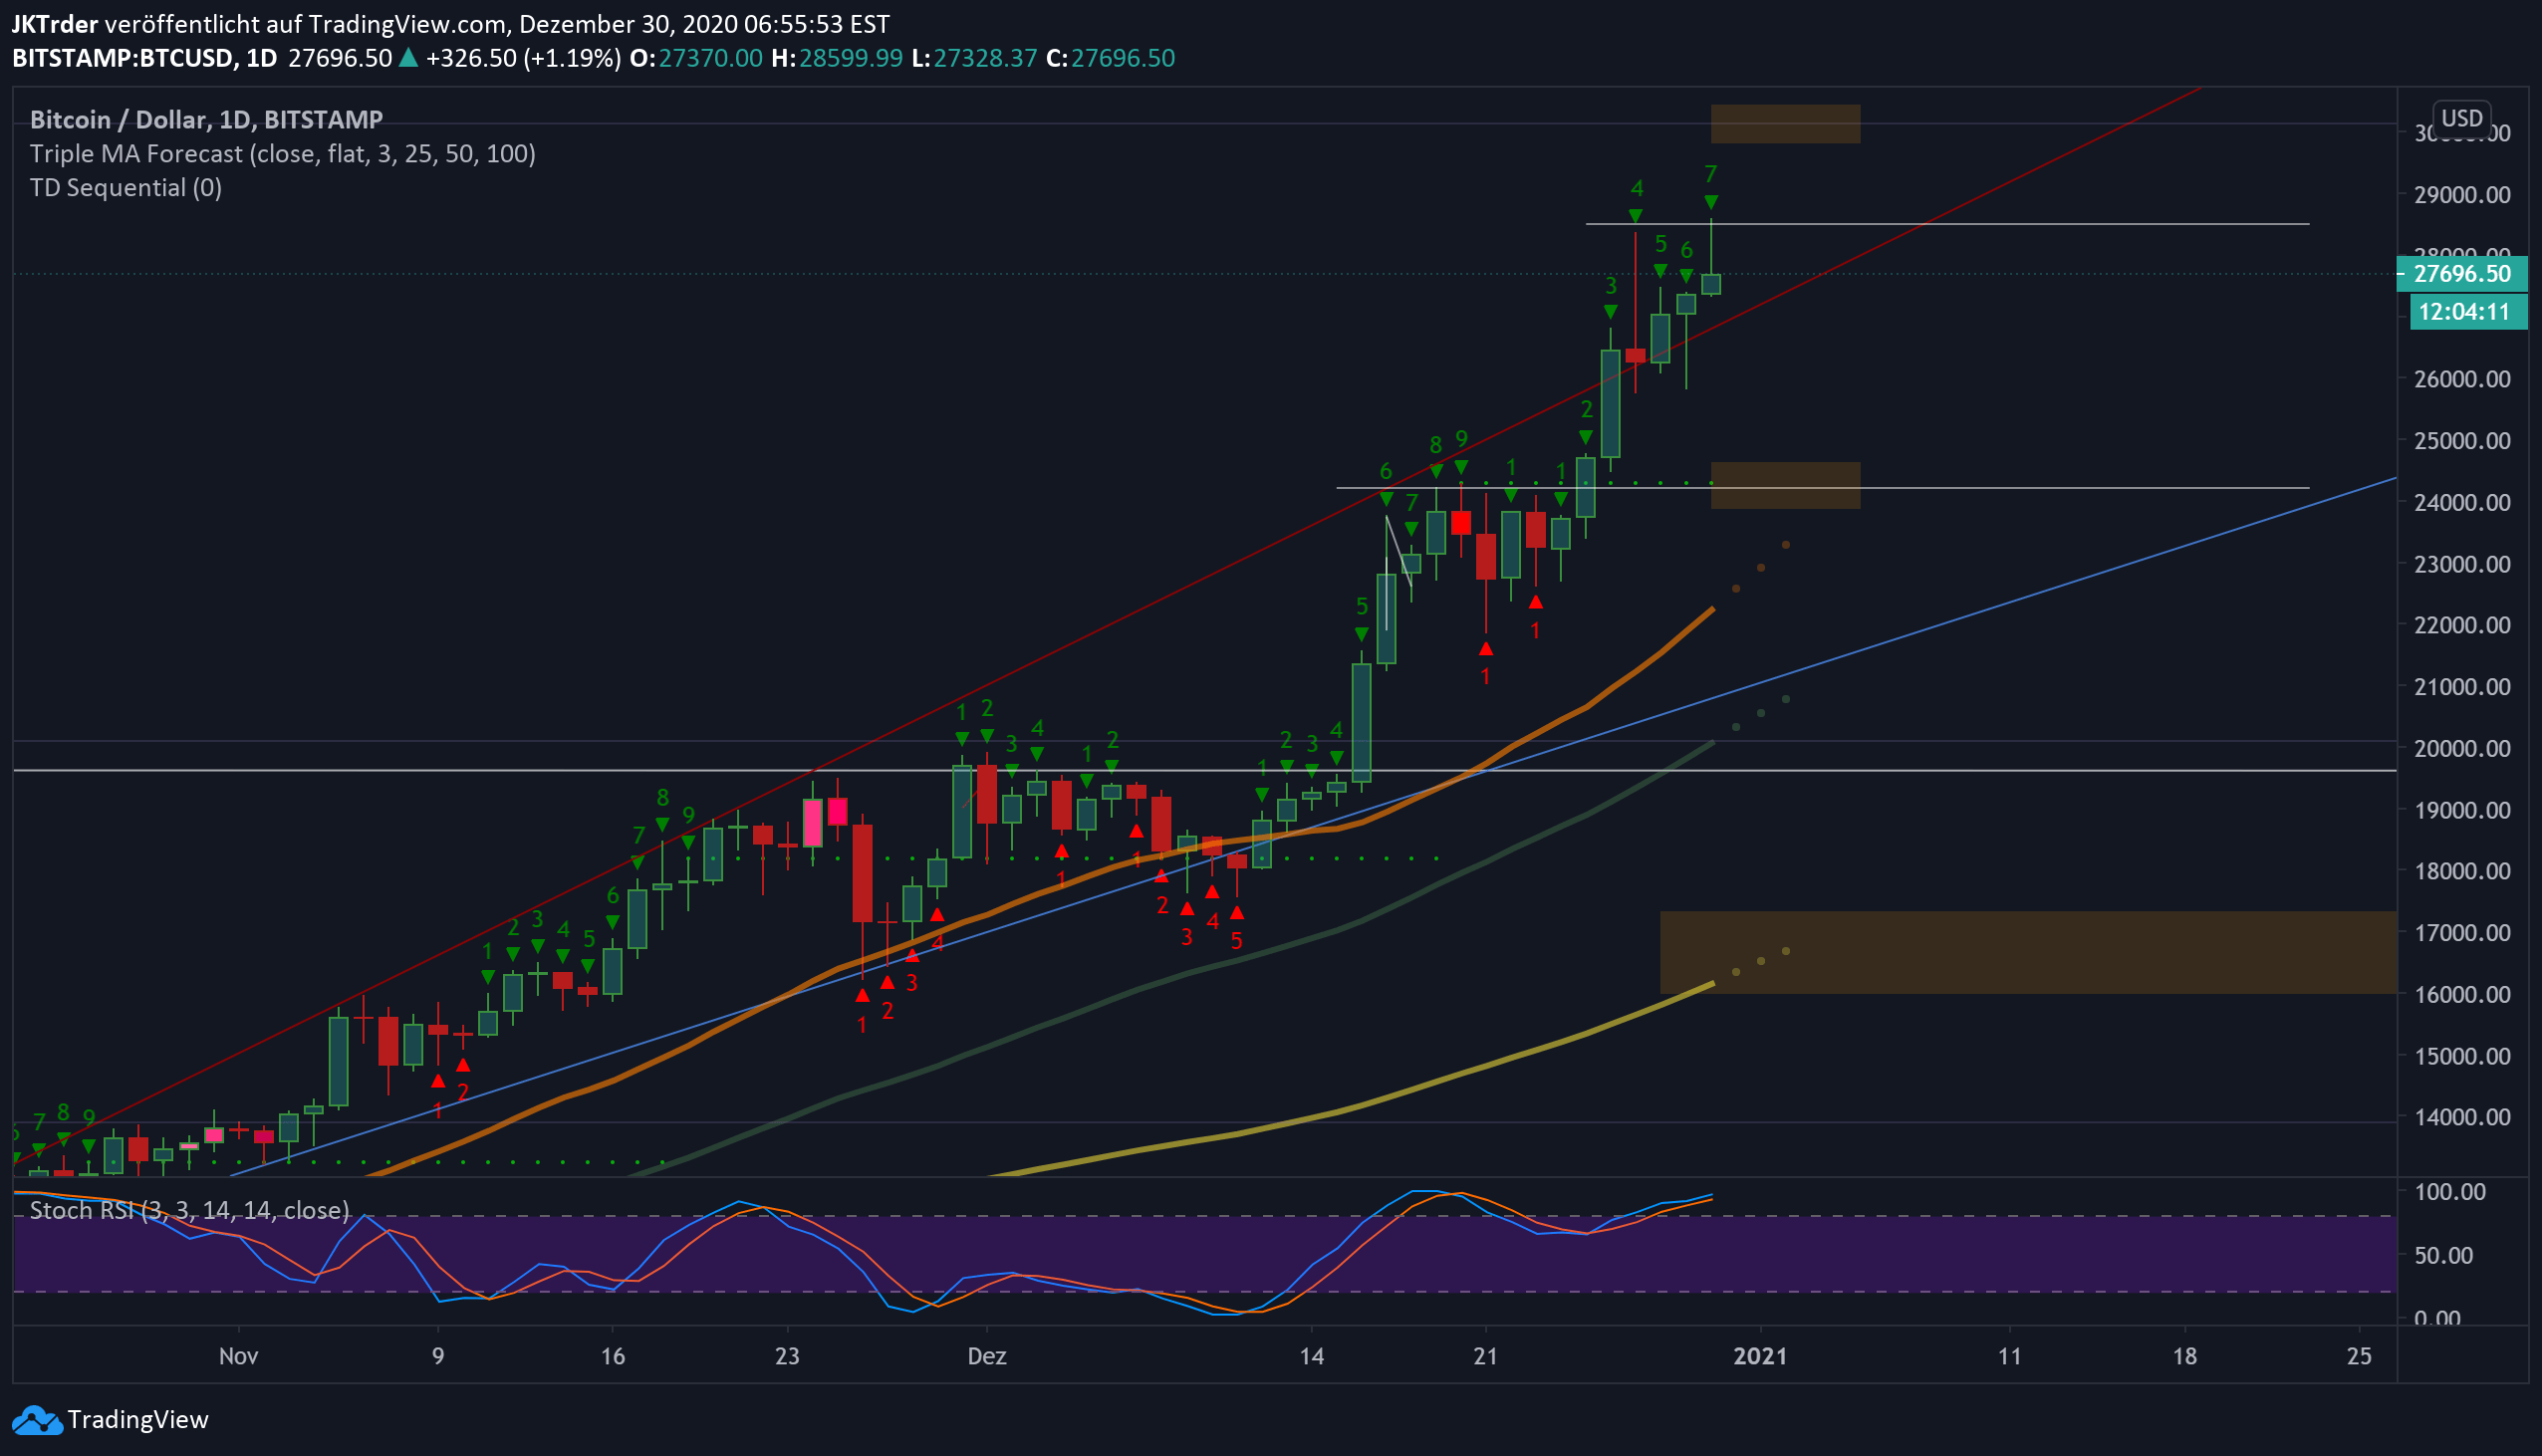The height and width of the screenshot is (1456, 2542).
Task: Click the 26000.00 price axis label
Action: pyautogui.click(x=2462, y=379)
